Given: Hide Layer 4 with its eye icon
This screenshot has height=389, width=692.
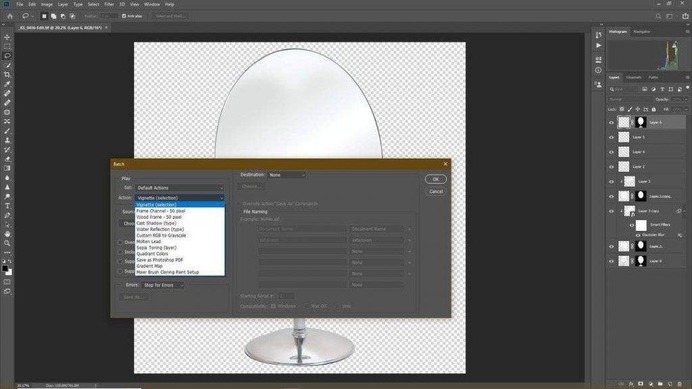Looking at the screenshot, I should tap(611, 152).
